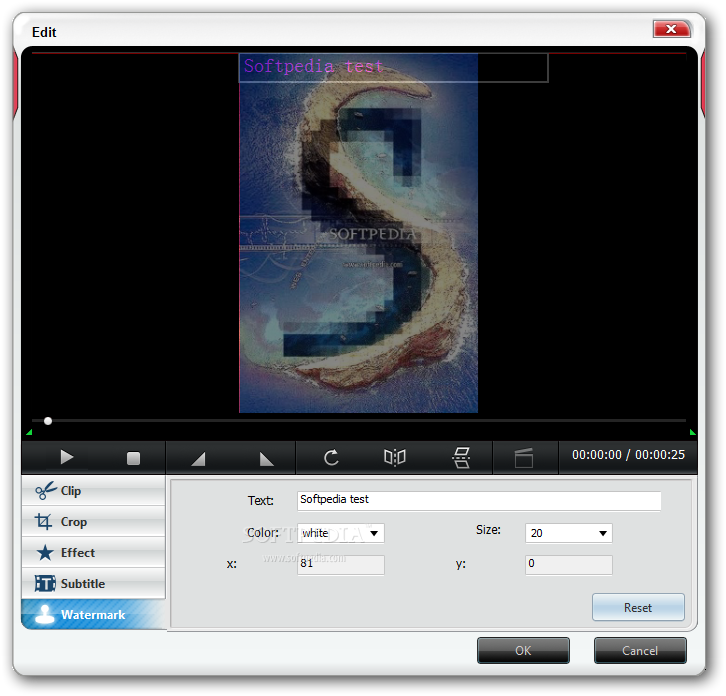The image size is (726, 696).
Task: Click the clapperboard snapshot icon
Action: point(524,458)
